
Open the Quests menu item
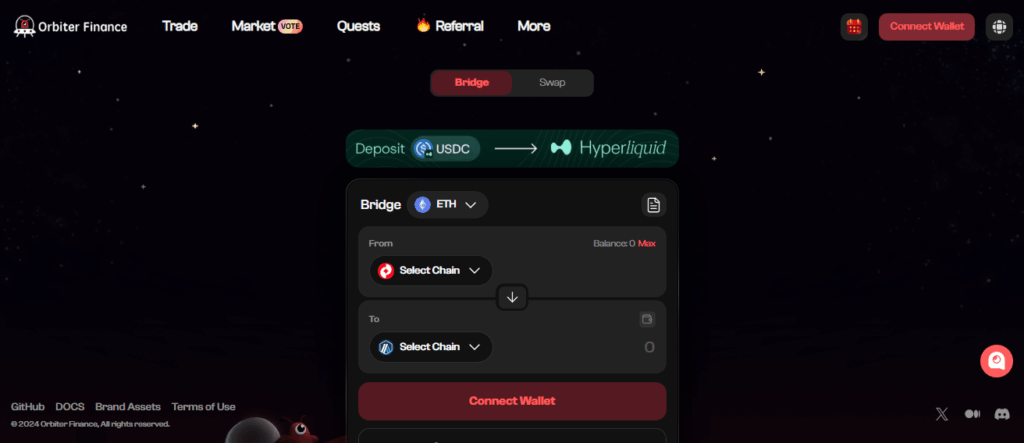pyautogui.click(x=359, y=26)
